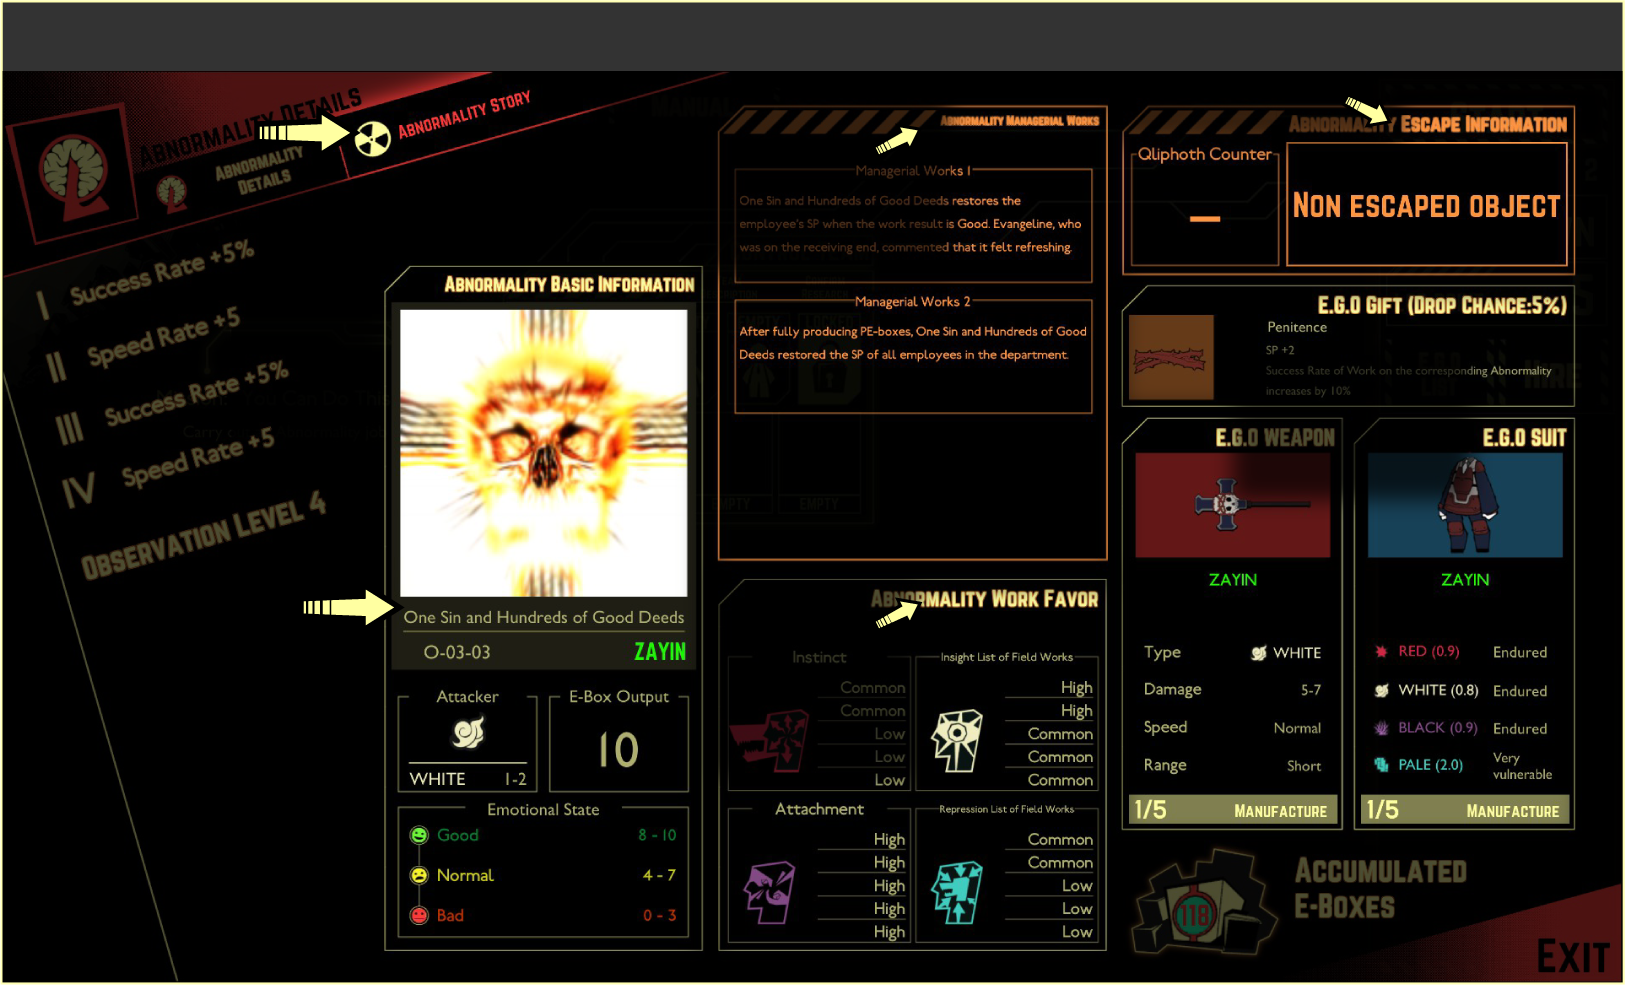Click the WHITE weapon type icon
1625x985 pixels.
1259,653
